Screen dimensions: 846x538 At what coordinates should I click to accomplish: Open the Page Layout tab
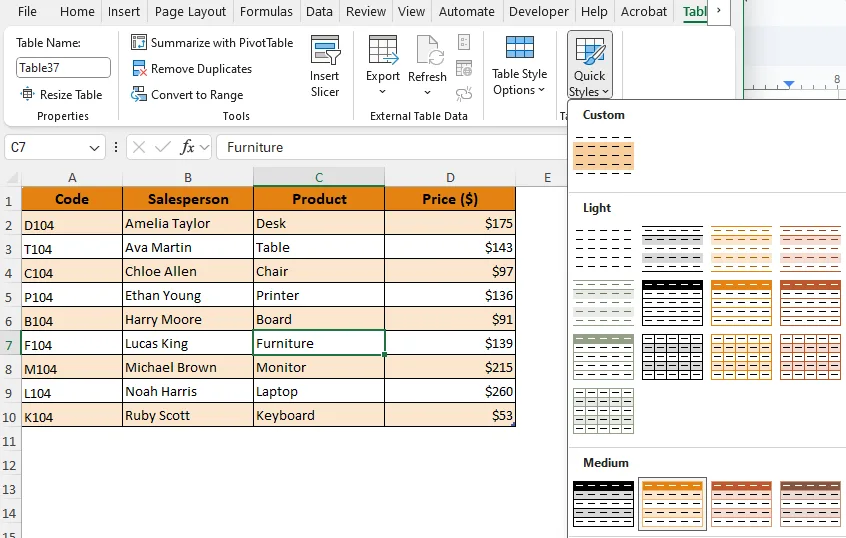pos(190,11)
